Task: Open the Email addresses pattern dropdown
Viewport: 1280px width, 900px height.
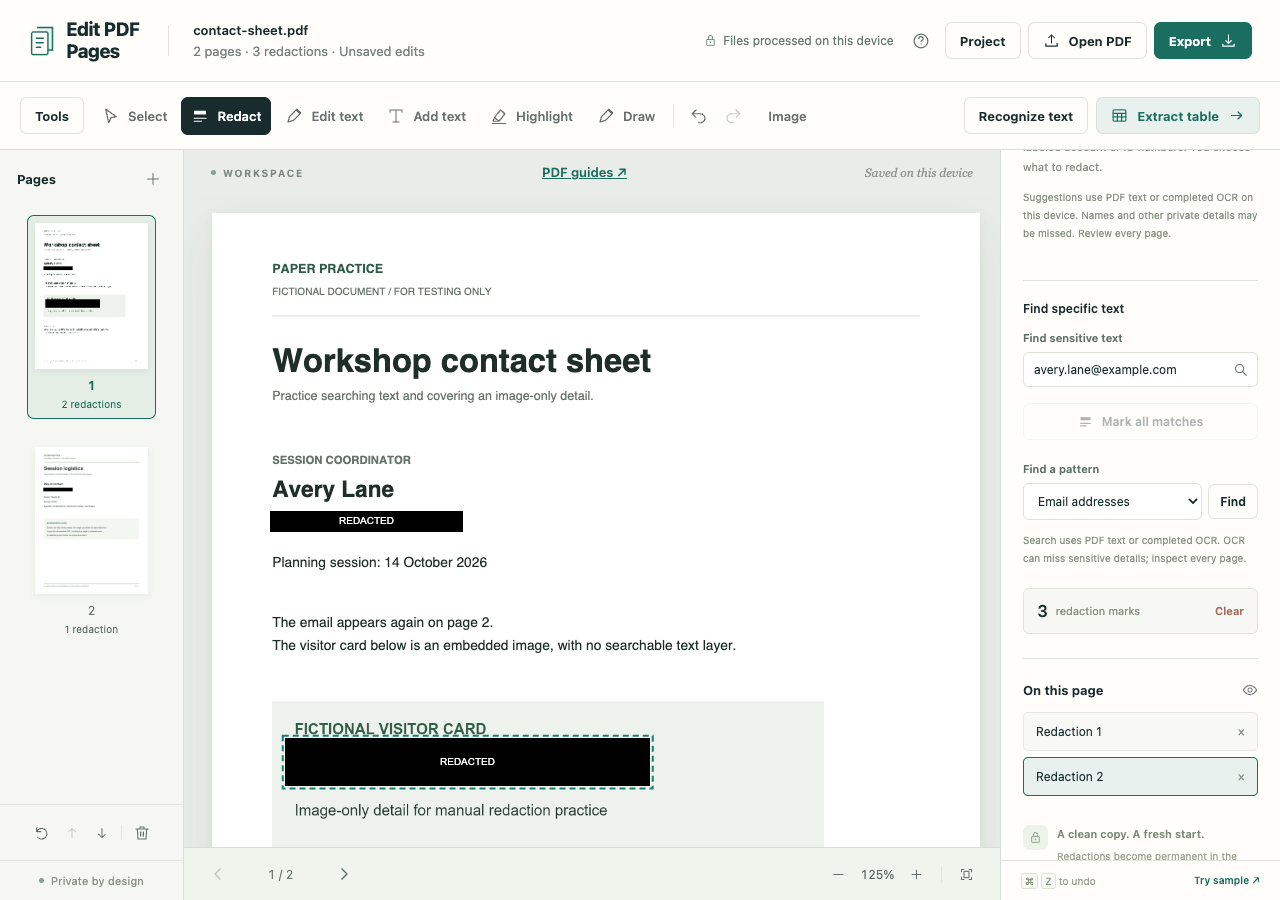Action: pos(1112,502)
